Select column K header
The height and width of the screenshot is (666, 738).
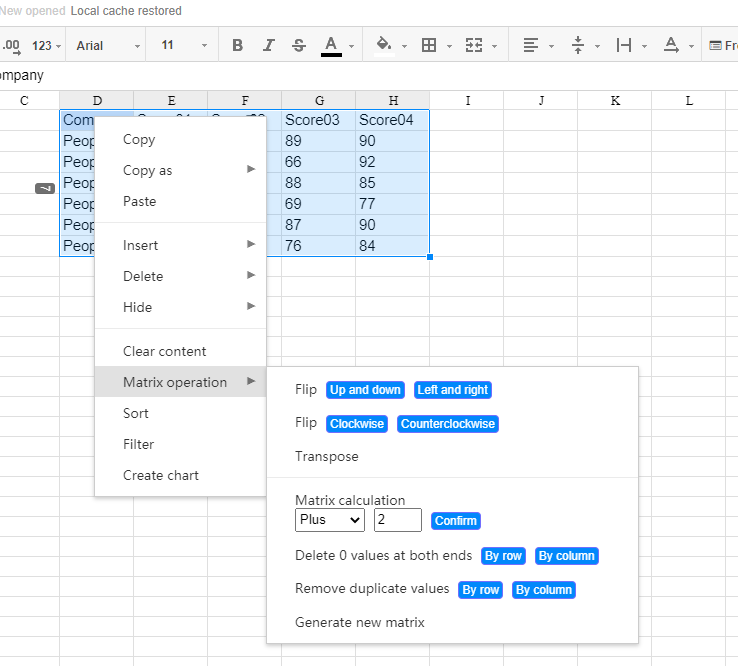click(615, 100)
